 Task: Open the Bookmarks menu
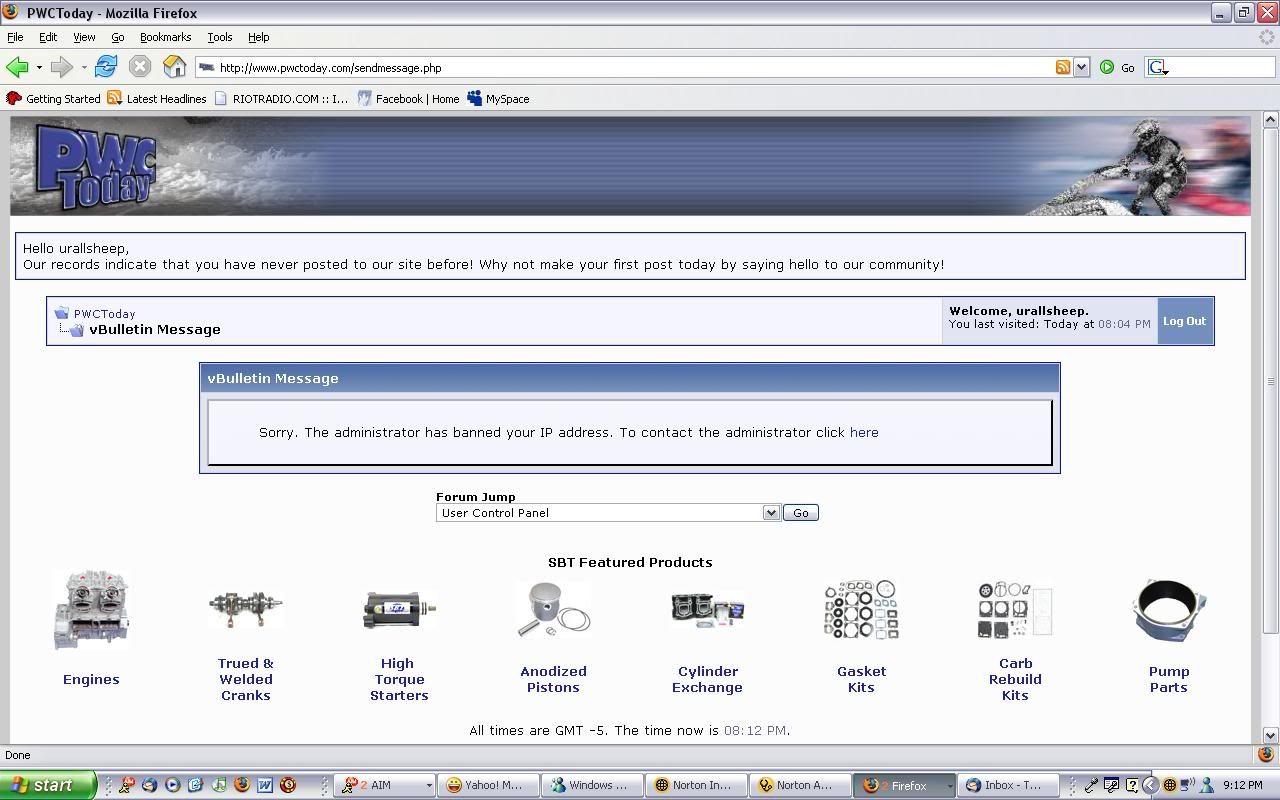click(x=165, y=37)
